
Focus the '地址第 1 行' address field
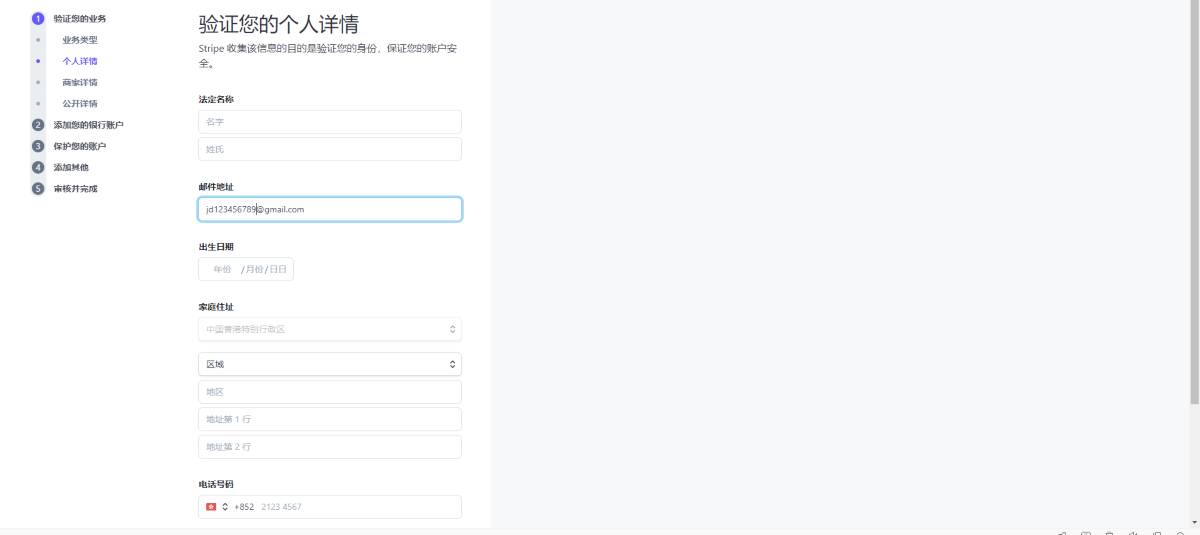coord(330,419)
